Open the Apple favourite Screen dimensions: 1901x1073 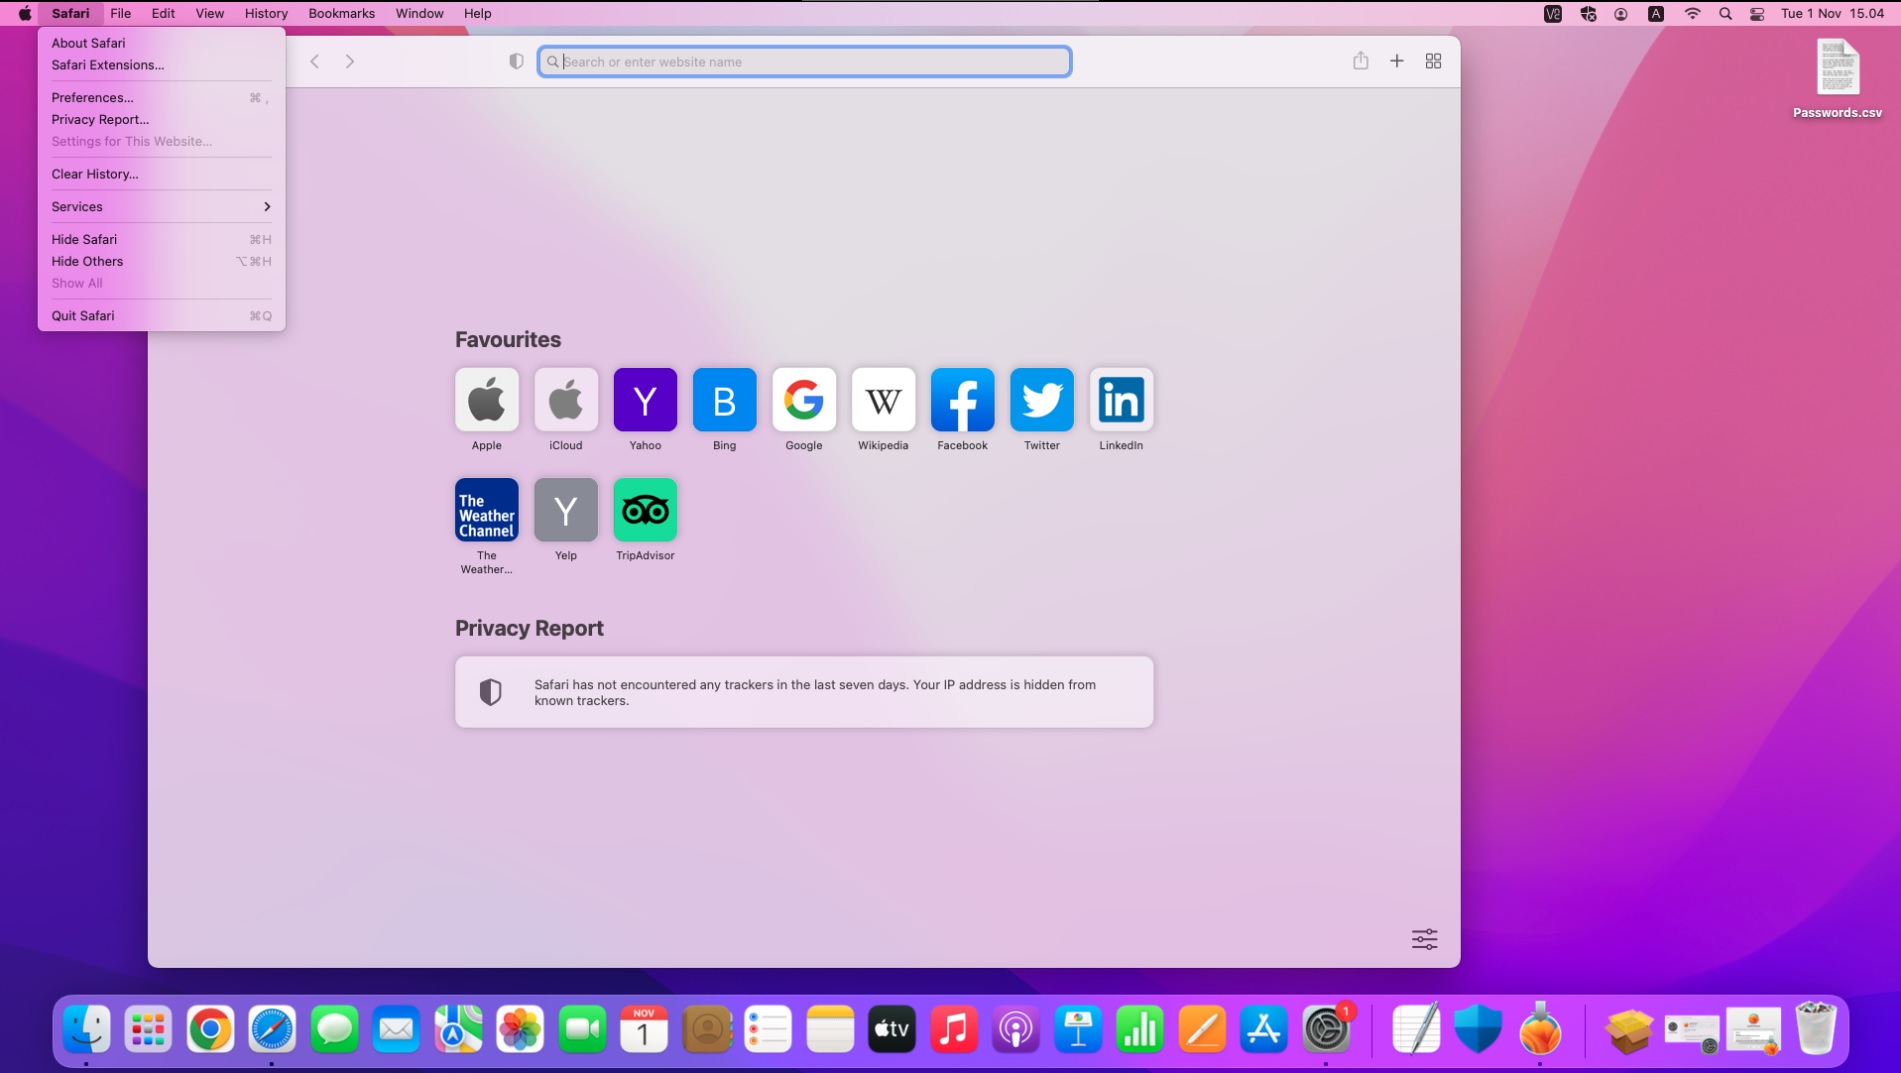pos(487,400)
